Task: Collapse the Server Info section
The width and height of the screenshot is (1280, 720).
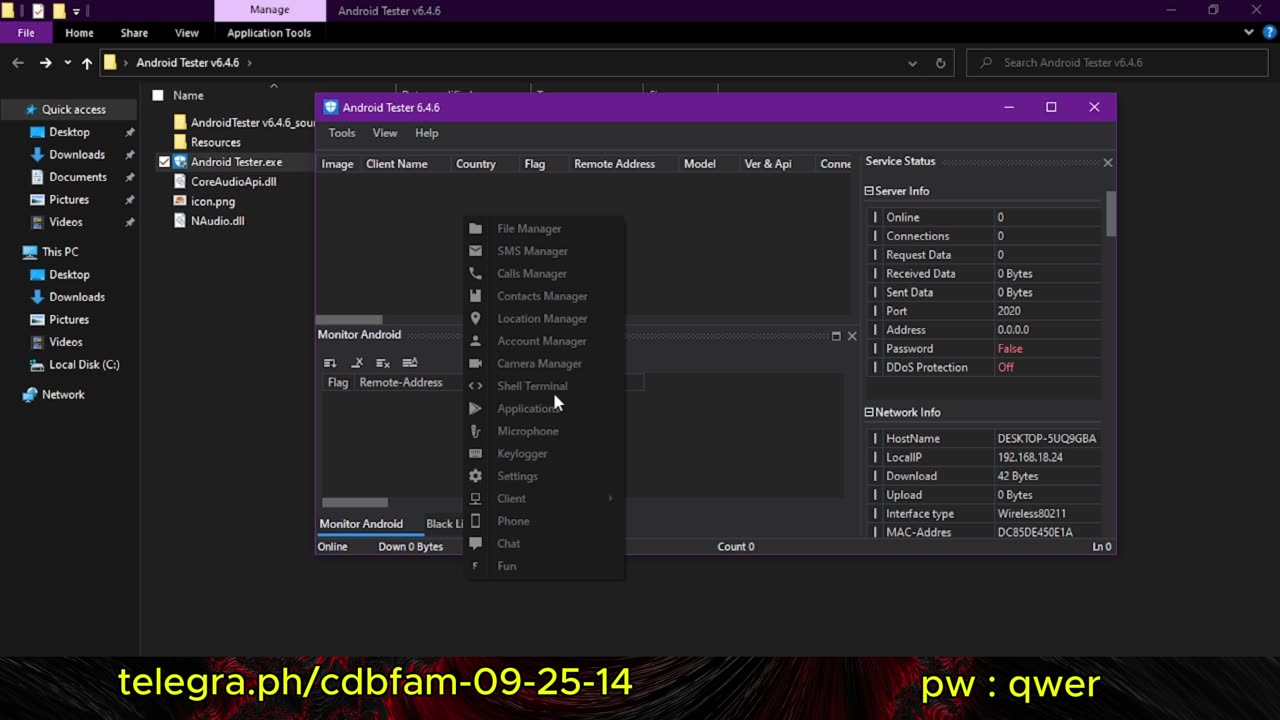Action: click(x=869, y=191)
